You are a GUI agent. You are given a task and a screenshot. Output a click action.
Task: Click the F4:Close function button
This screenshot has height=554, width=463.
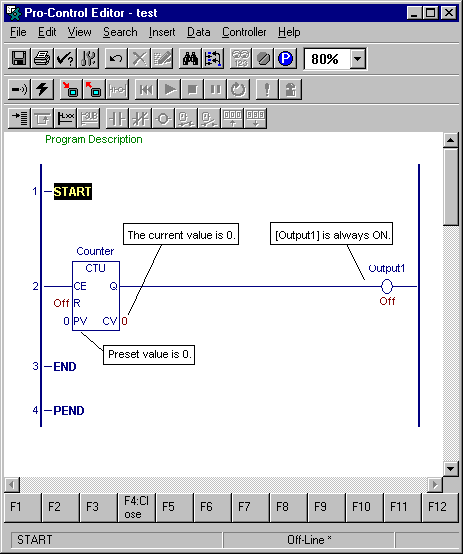(x=136, y=507)
